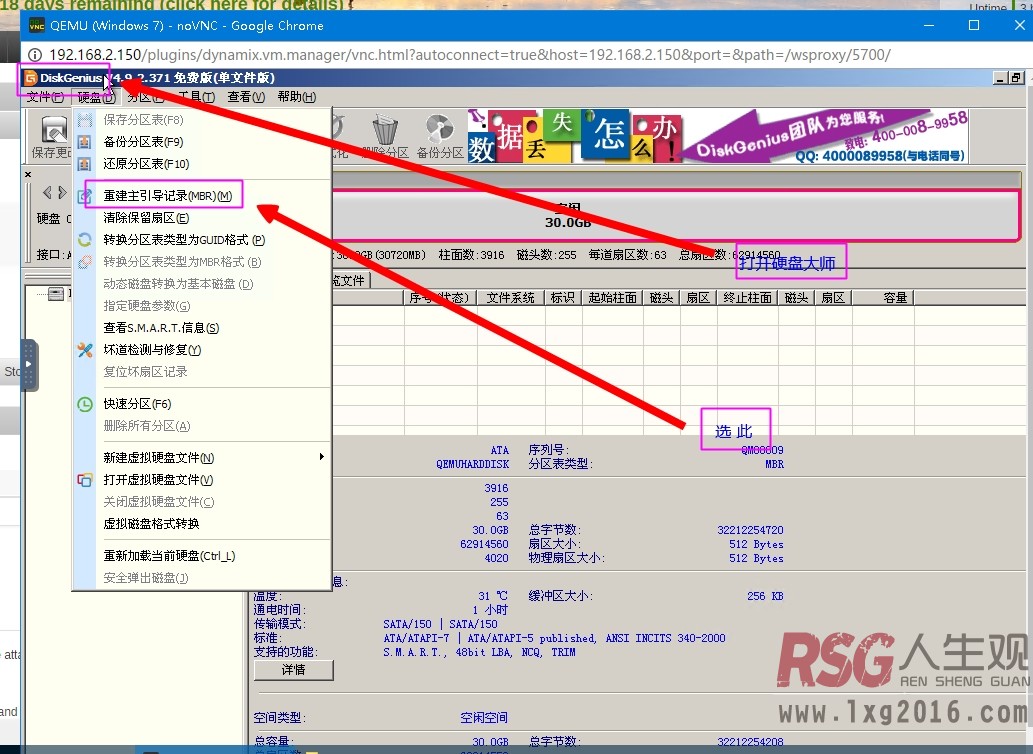The height and width of the screenshot is (754, 1033).
Task: Select 还原分区表(F10) menu entry
Action: pos(202,163)
